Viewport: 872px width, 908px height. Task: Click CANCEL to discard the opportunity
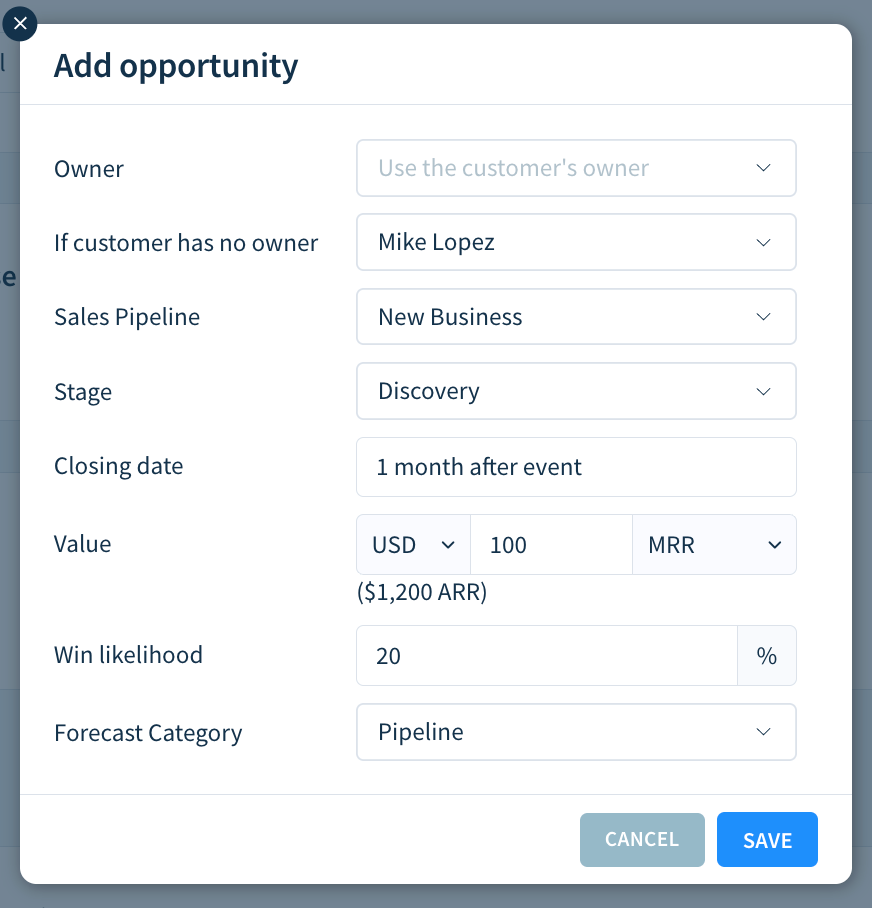(641, 839)
